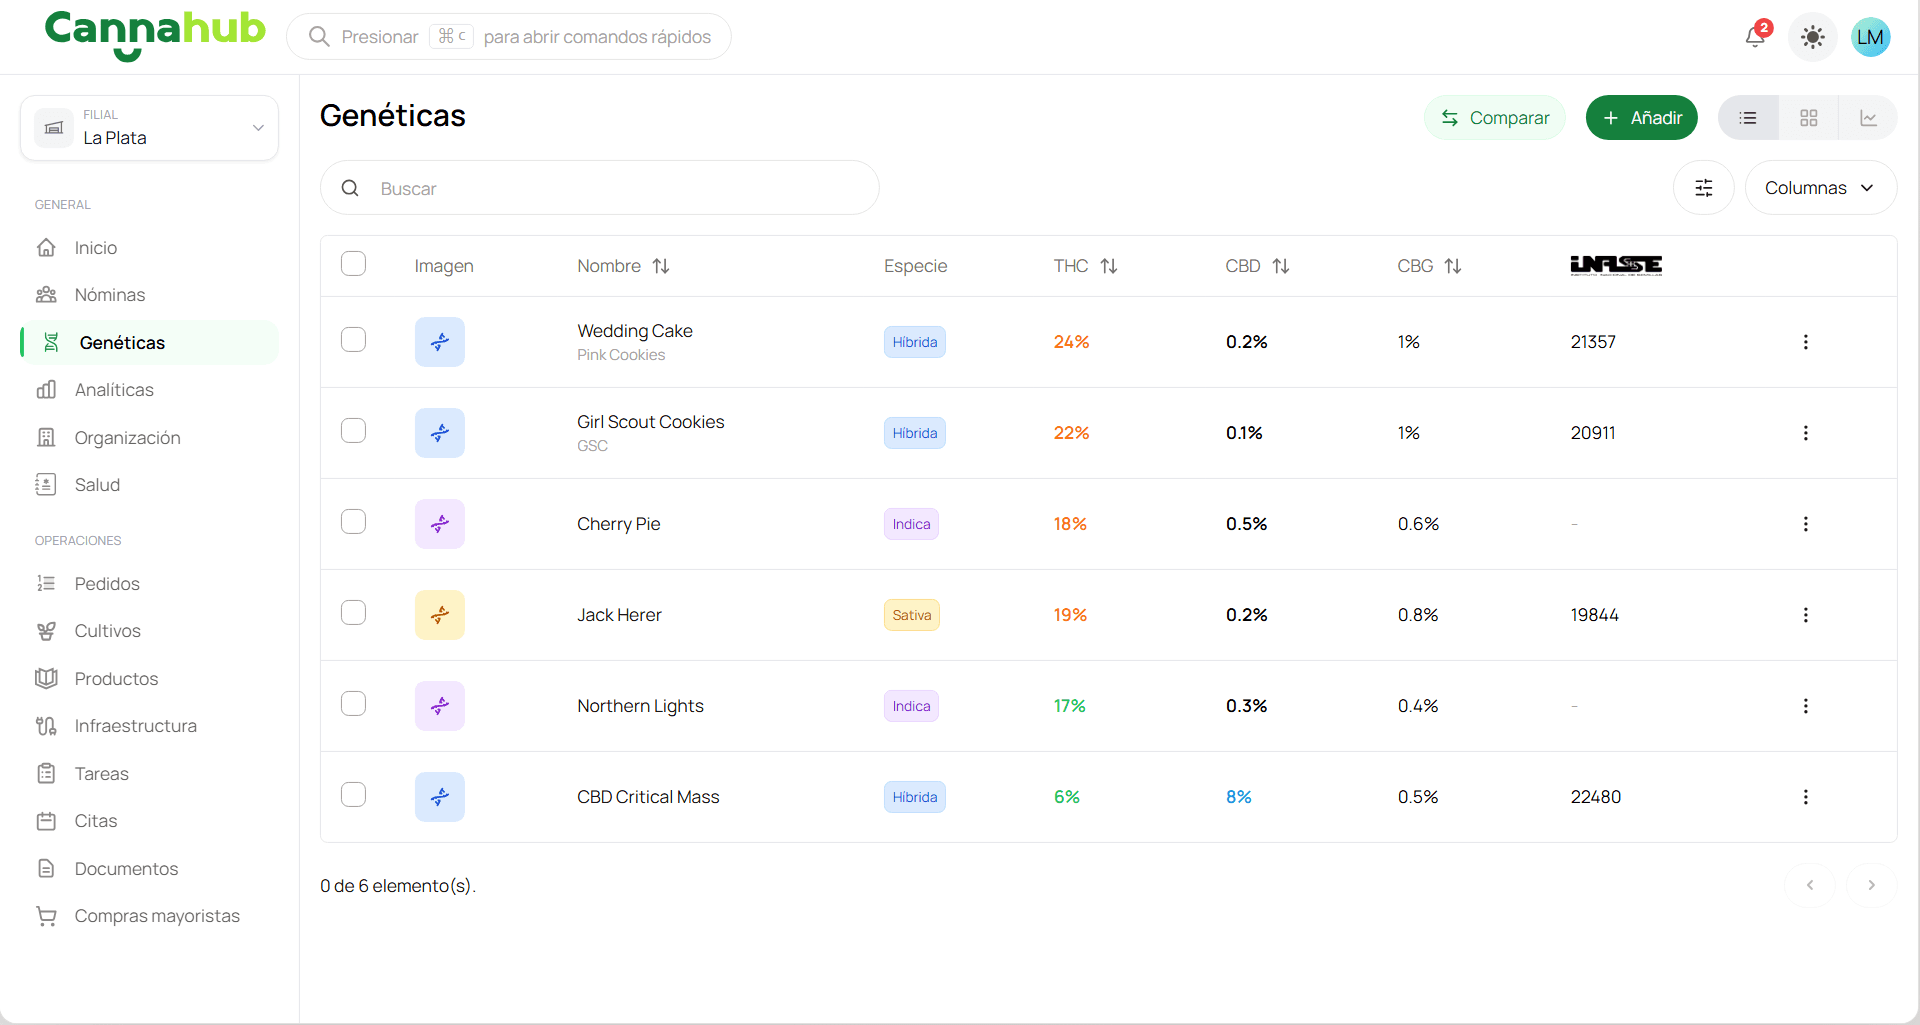Select all rows with header checkbox

353,264
